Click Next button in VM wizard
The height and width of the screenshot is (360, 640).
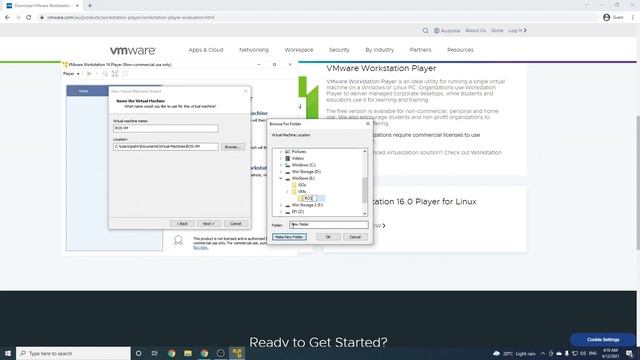pyautogui.click(x=209, y=224)
